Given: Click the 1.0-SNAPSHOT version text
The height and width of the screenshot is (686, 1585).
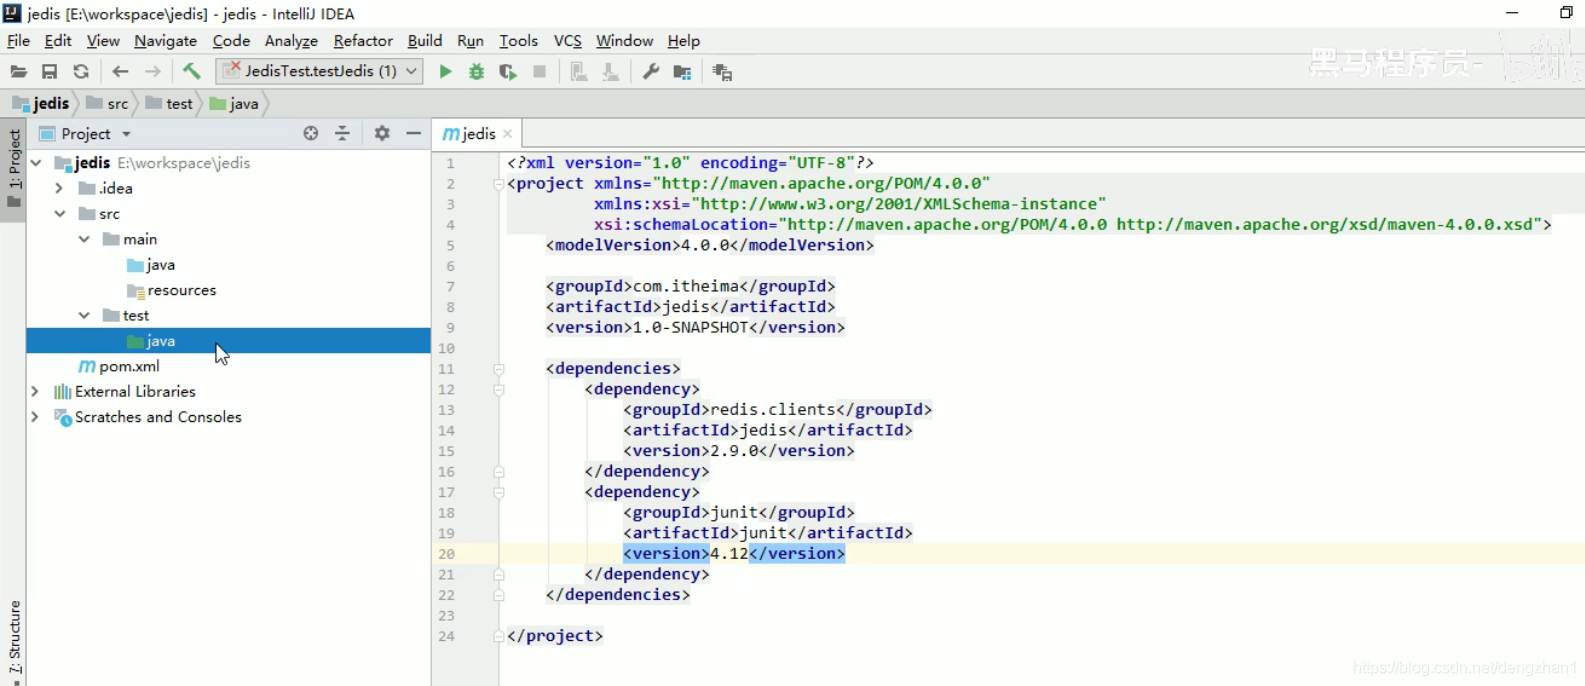Looking at the screenshot, I should click(x=691, y=327).
